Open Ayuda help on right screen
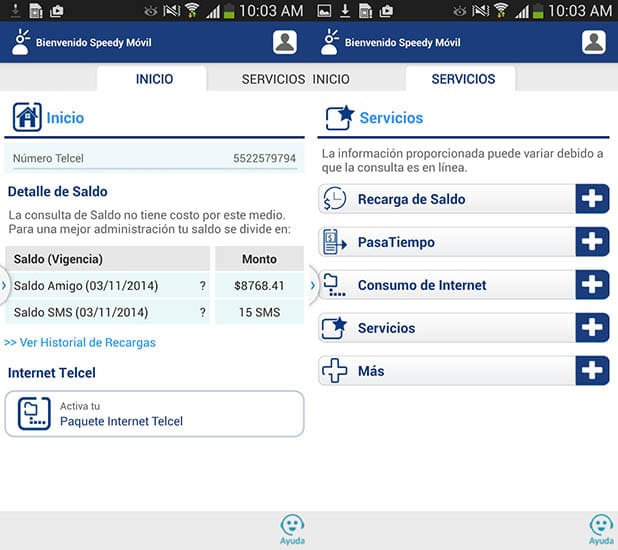 (x=601, y=529)
